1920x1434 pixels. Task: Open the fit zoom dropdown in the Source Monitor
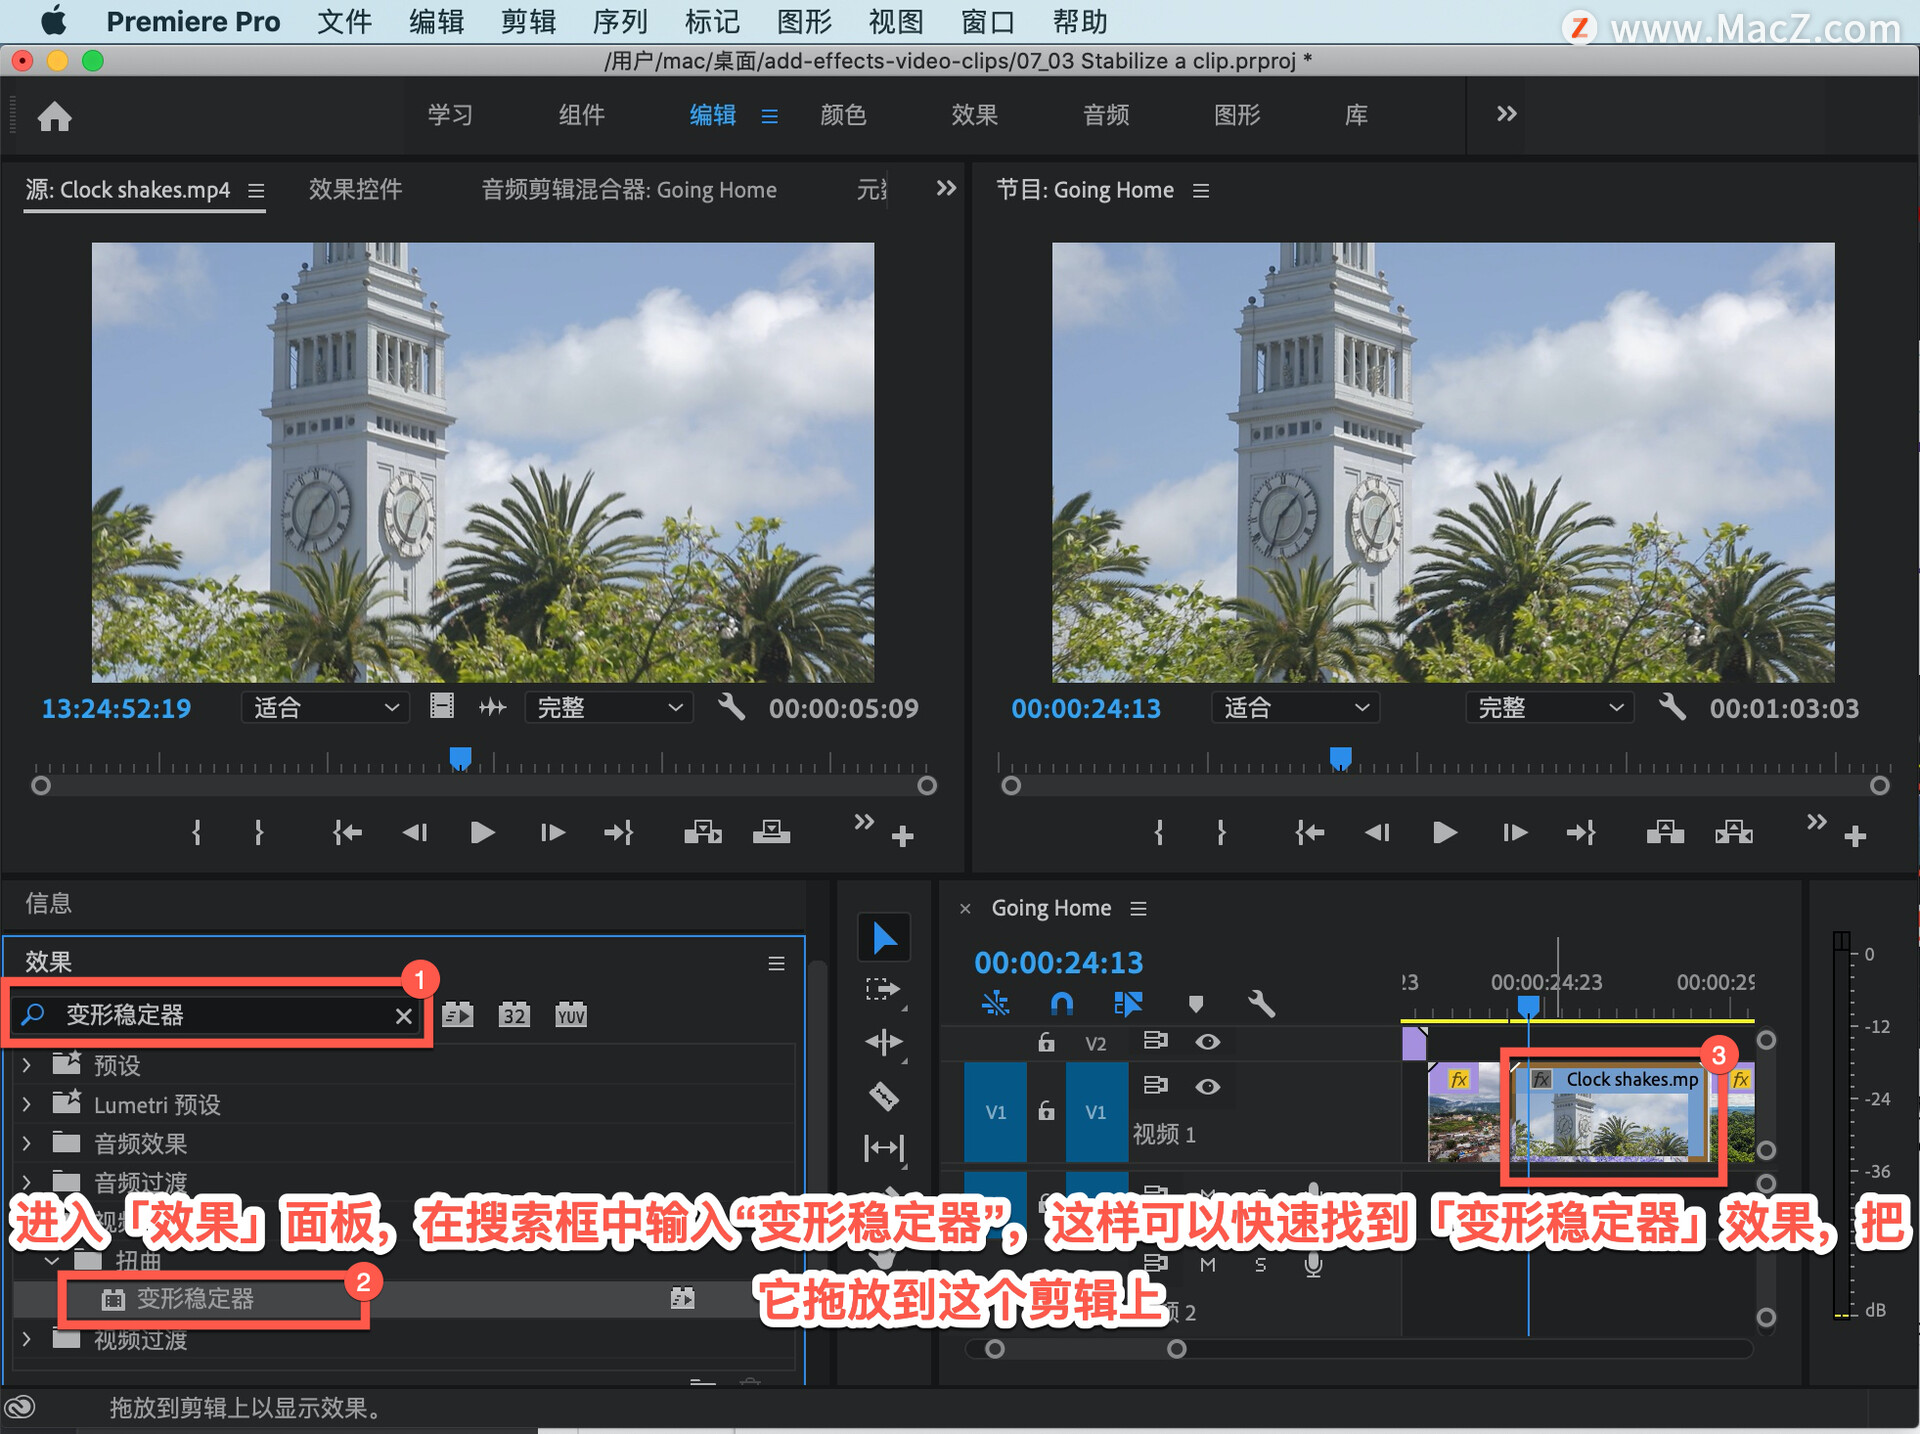point(324,707)
